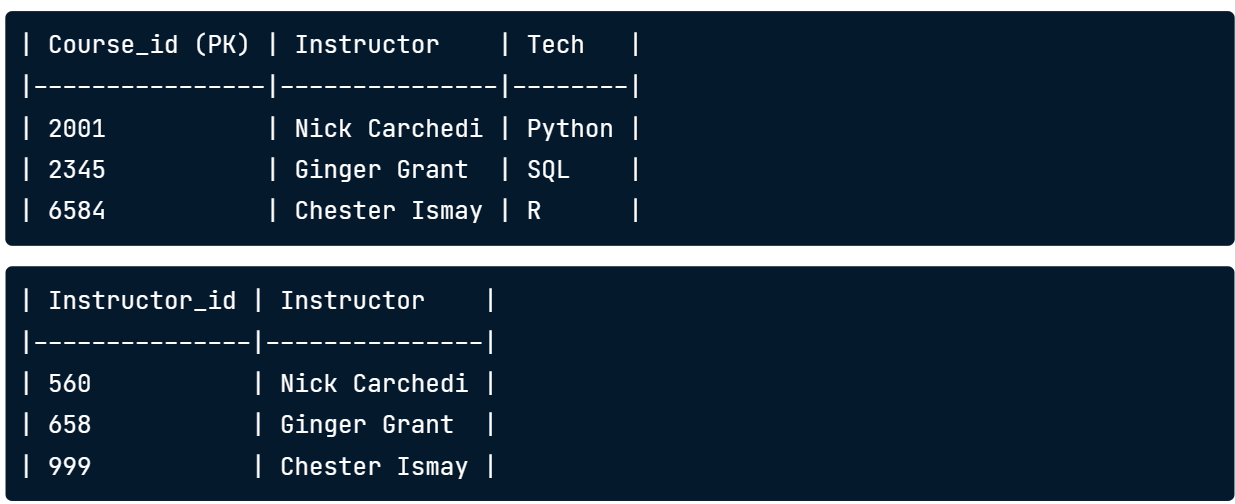Click the Instructor_id column header
The image size is (1235, 504).
click(x=142, y=299)
